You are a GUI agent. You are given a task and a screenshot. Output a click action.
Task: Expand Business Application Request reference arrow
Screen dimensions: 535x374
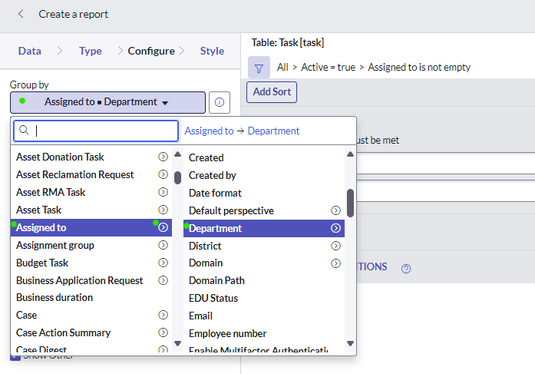click(163, 280)
